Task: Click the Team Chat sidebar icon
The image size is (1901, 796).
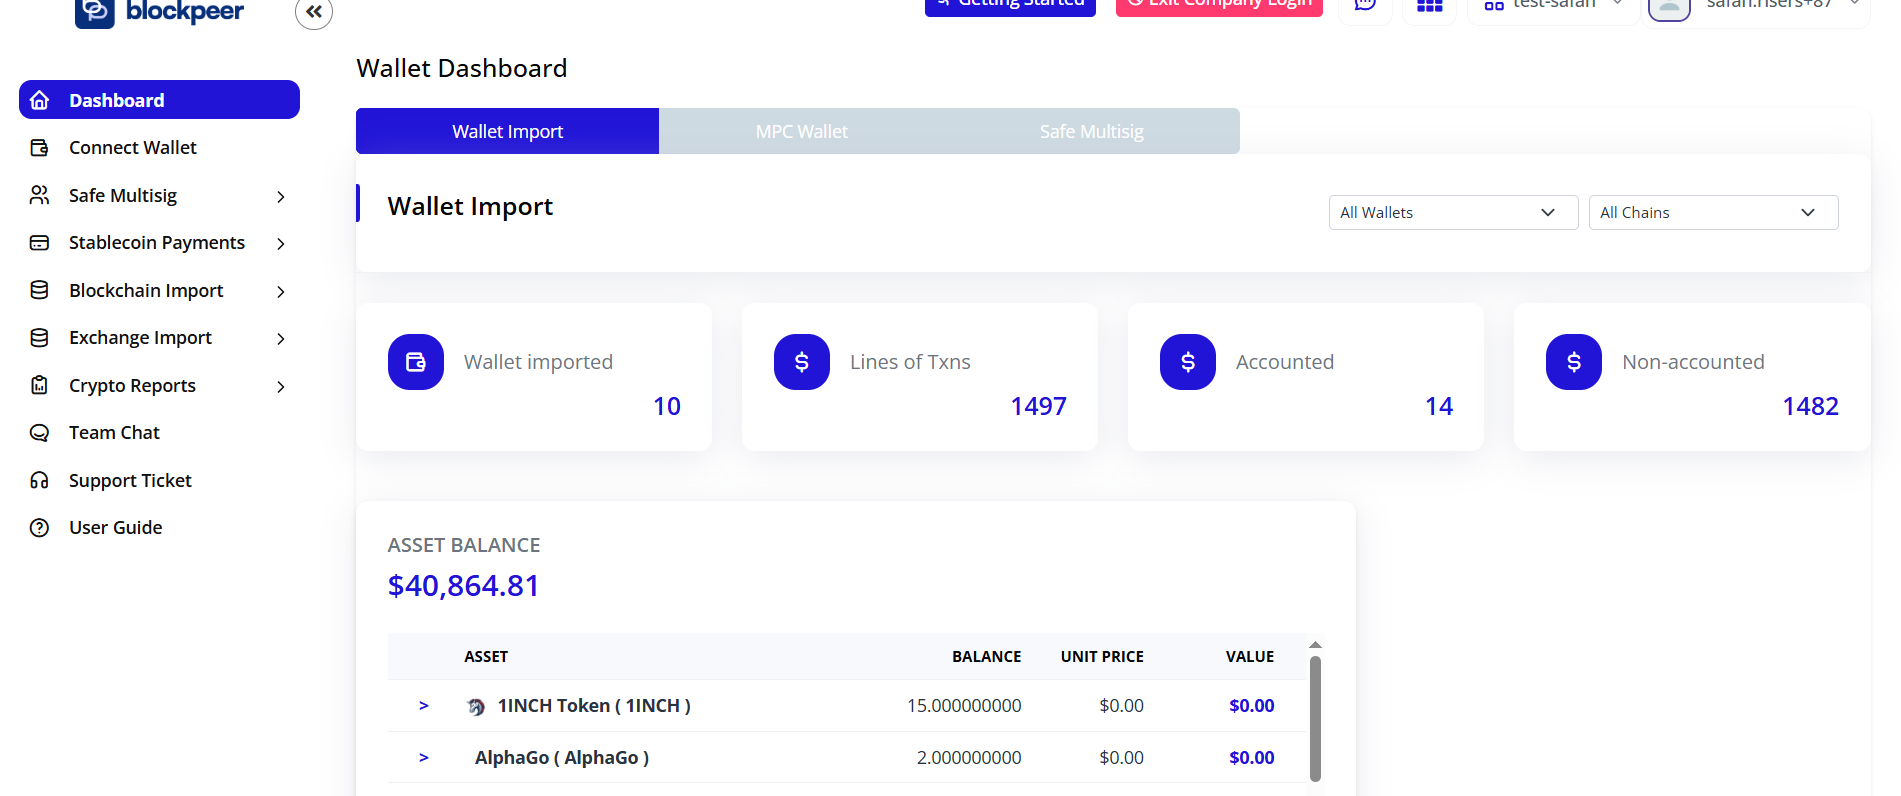Action: point(40,433)
